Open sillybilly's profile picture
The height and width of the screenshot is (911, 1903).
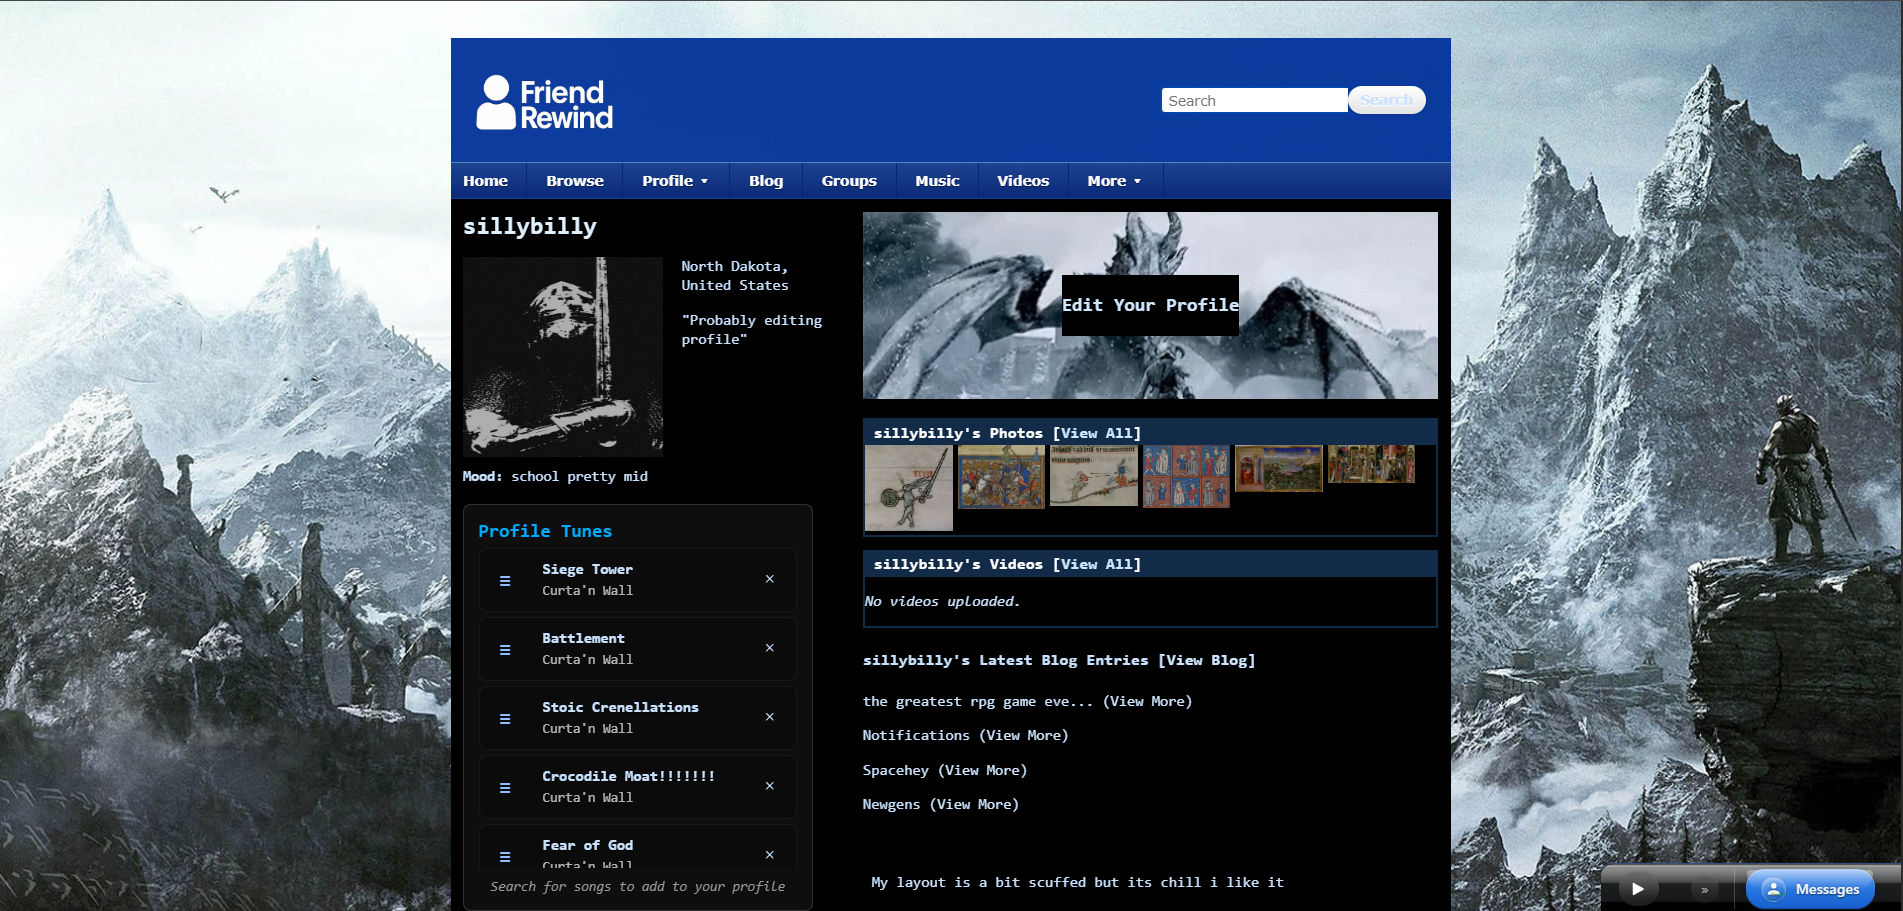(563, 357)
